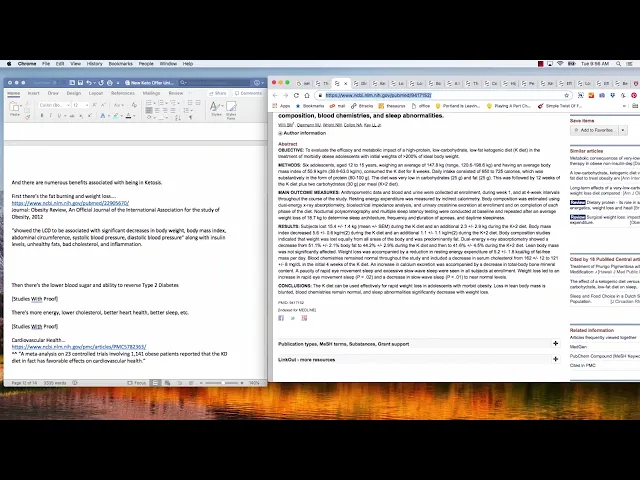Viewport: 640px width, 480px height.
Task: Open the Insert tab in Word
Action: (33, 93)
